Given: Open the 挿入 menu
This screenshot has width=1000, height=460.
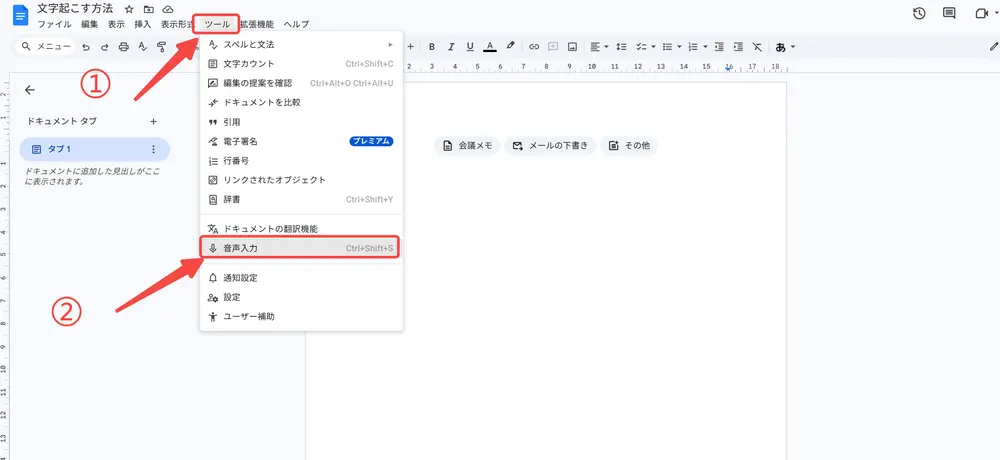Looking at the screenshot, I should pyautogui.click(x=143, y=24).
